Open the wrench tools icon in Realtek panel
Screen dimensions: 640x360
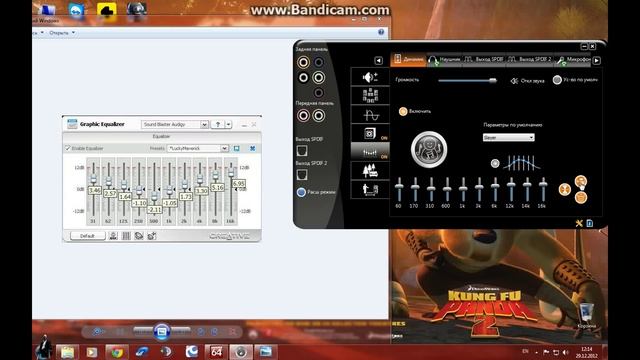[x=579, y=223]
